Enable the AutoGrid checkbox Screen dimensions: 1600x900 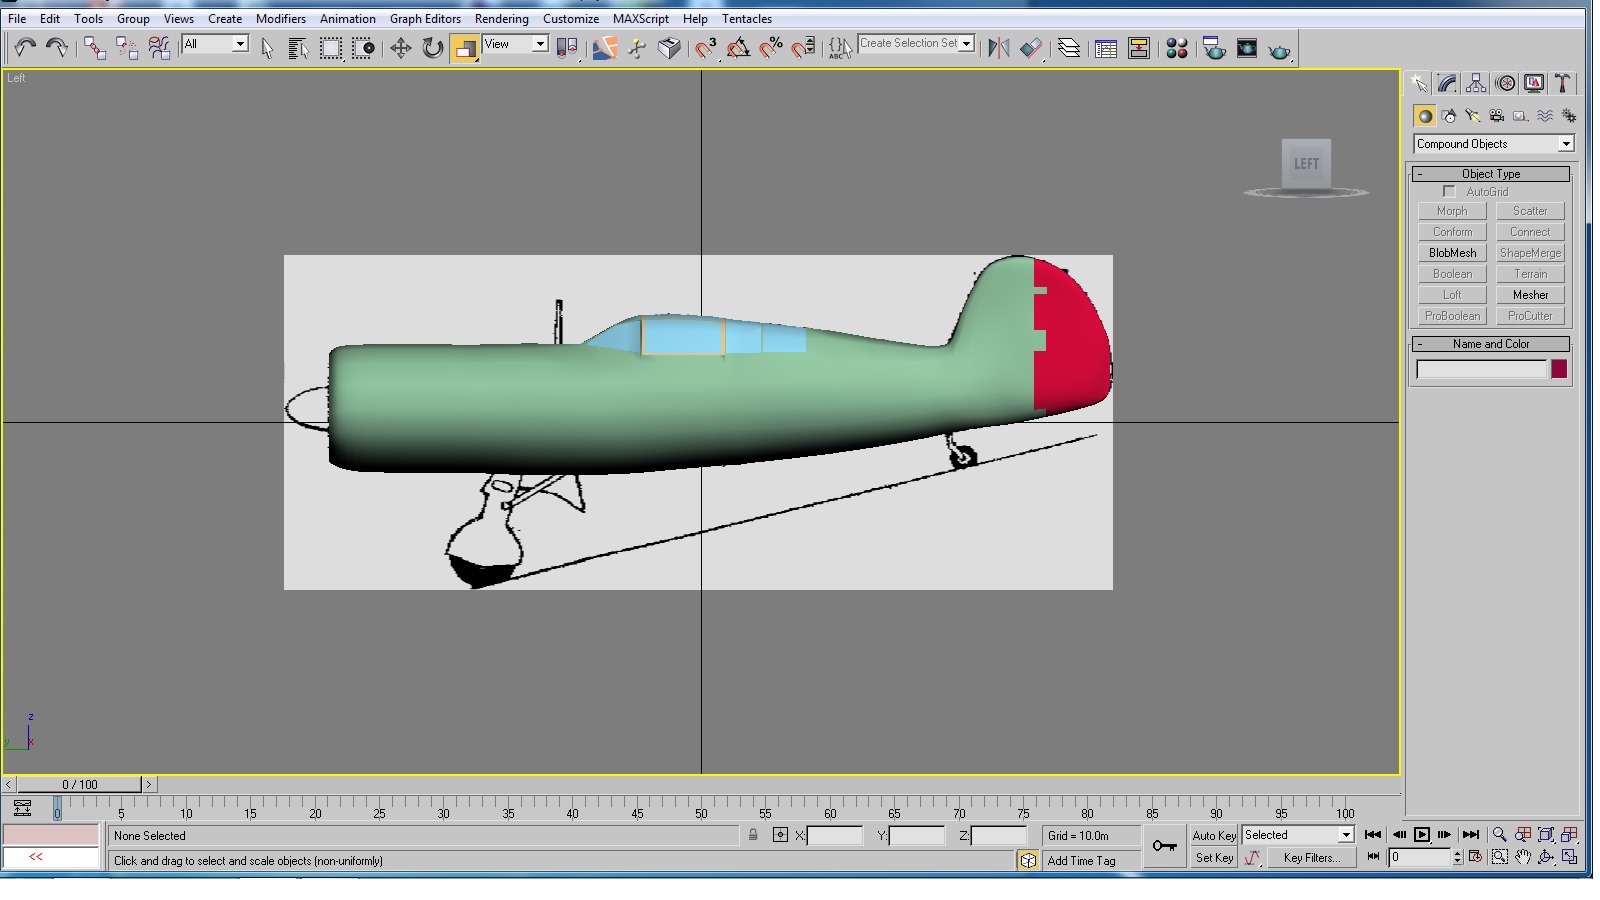pos(1449,191)
